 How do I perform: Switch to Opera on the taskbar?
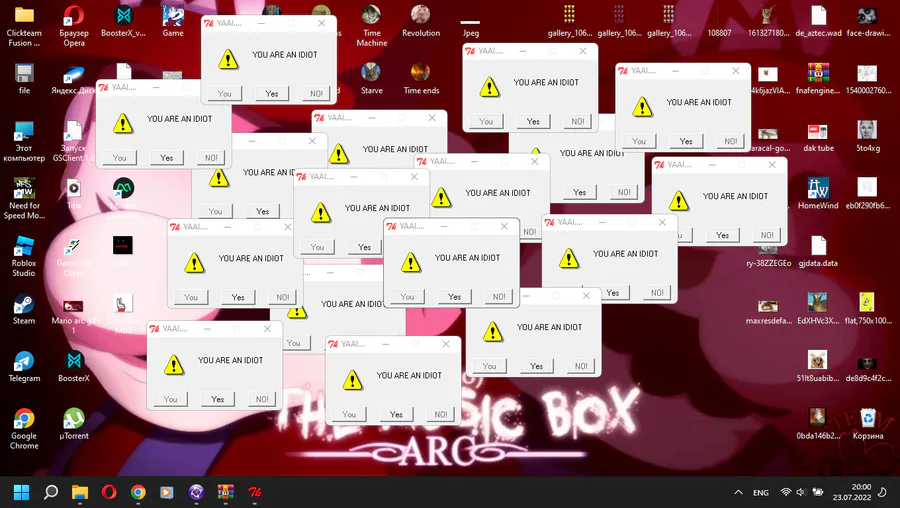(x=109, y=492)
